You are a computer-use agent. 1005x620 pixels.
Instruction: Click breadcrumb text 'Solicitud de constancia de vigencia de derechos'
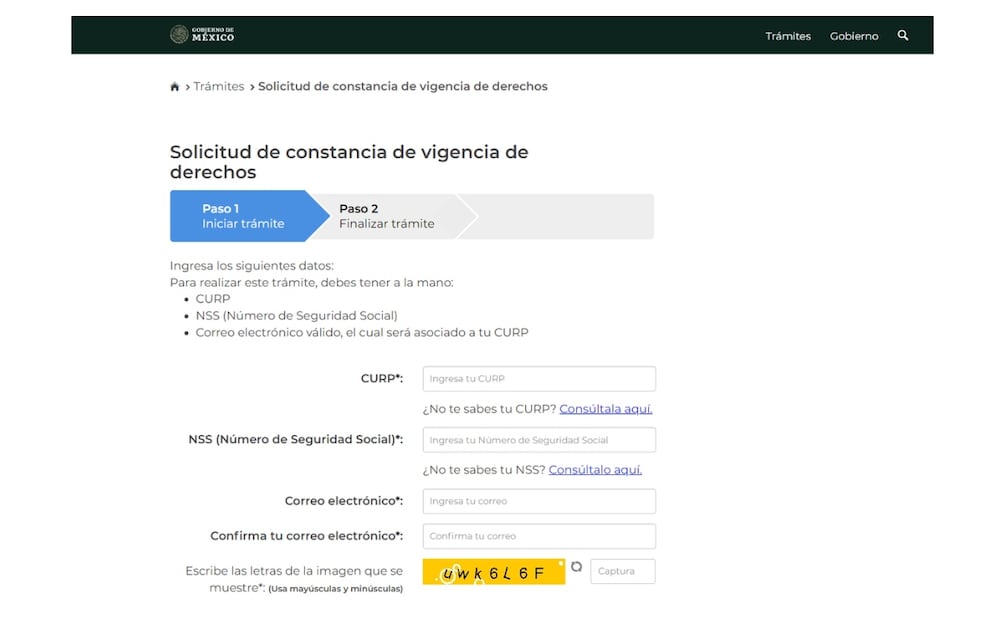pos(403,86)
